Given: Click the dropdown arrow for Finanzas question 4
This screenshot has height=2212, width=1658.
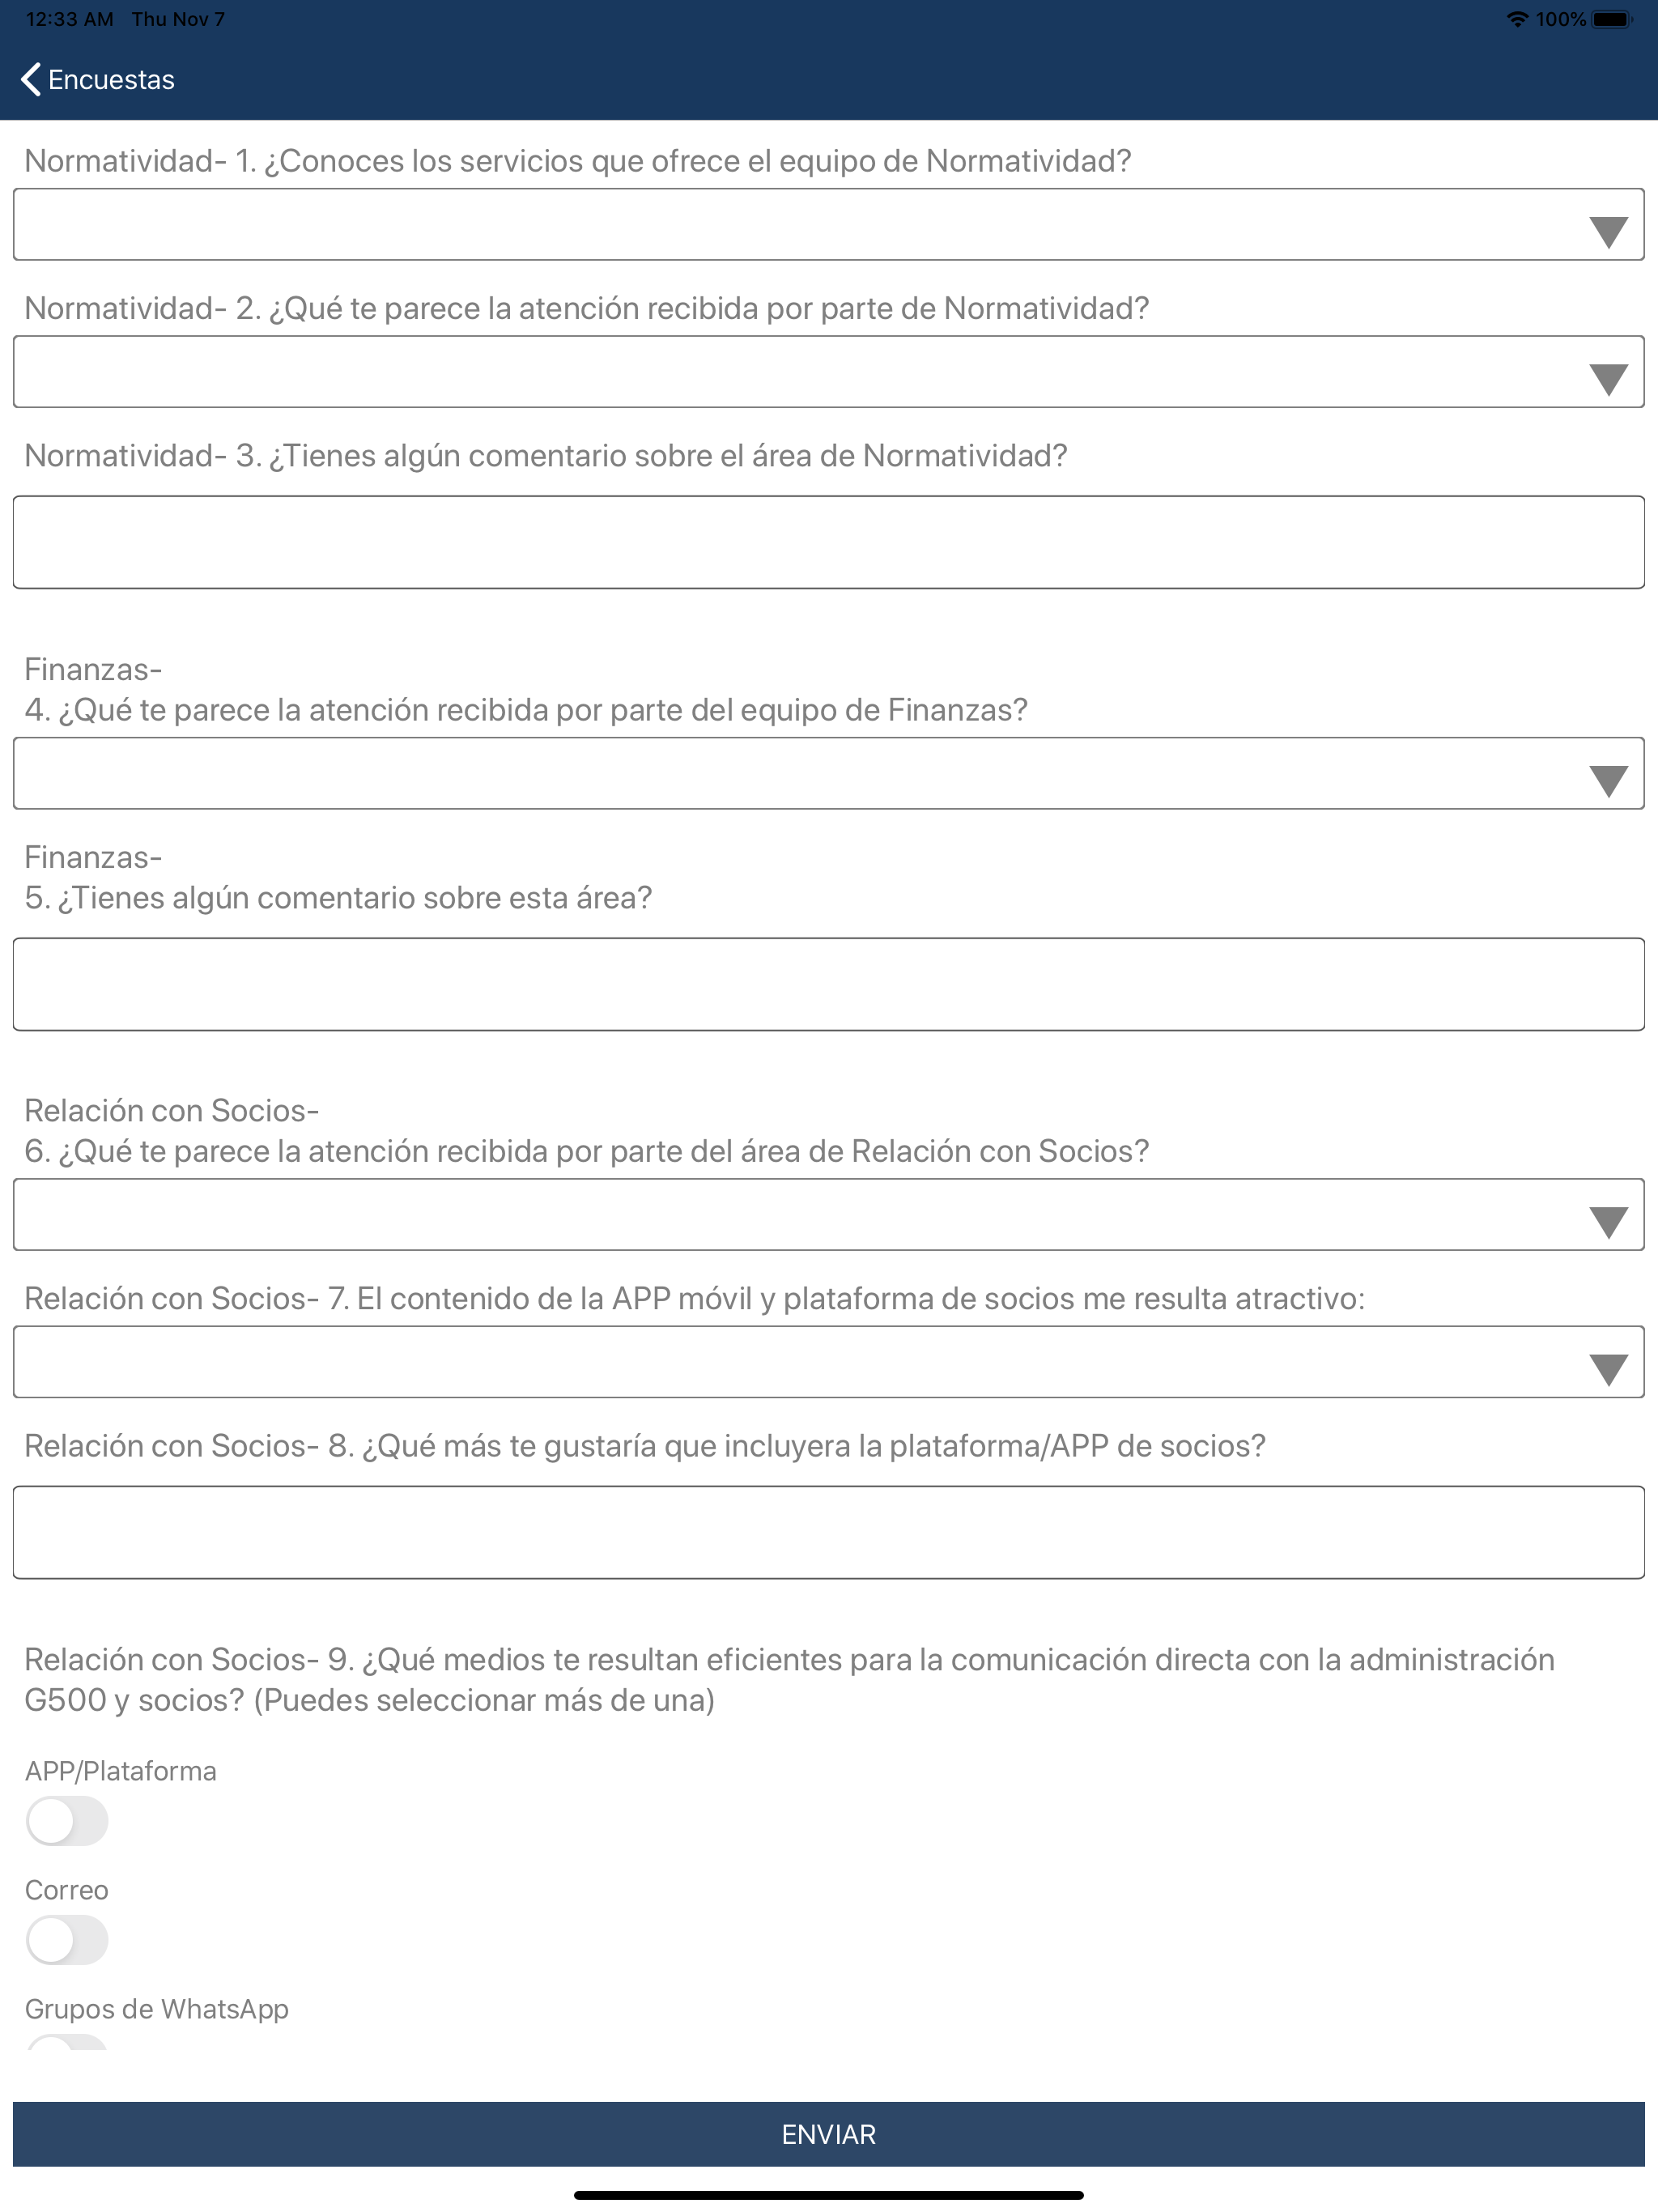Looking at the screenshot, I should [x=1608, y=781].
